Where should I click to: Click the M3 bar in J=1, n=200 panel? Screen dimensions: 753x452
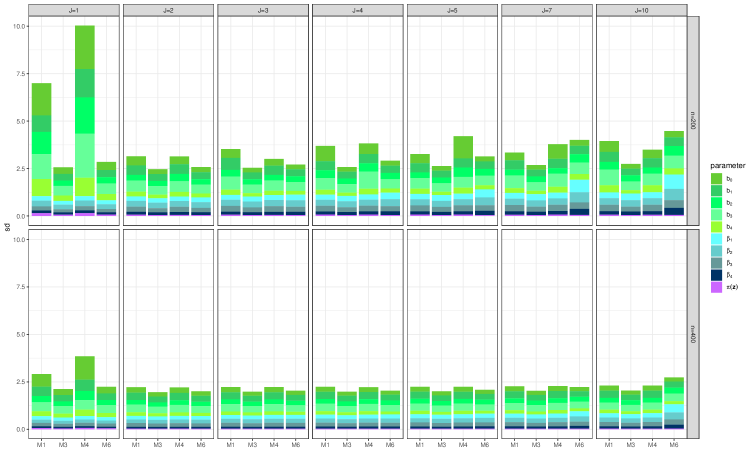click(x=63, y=192)
